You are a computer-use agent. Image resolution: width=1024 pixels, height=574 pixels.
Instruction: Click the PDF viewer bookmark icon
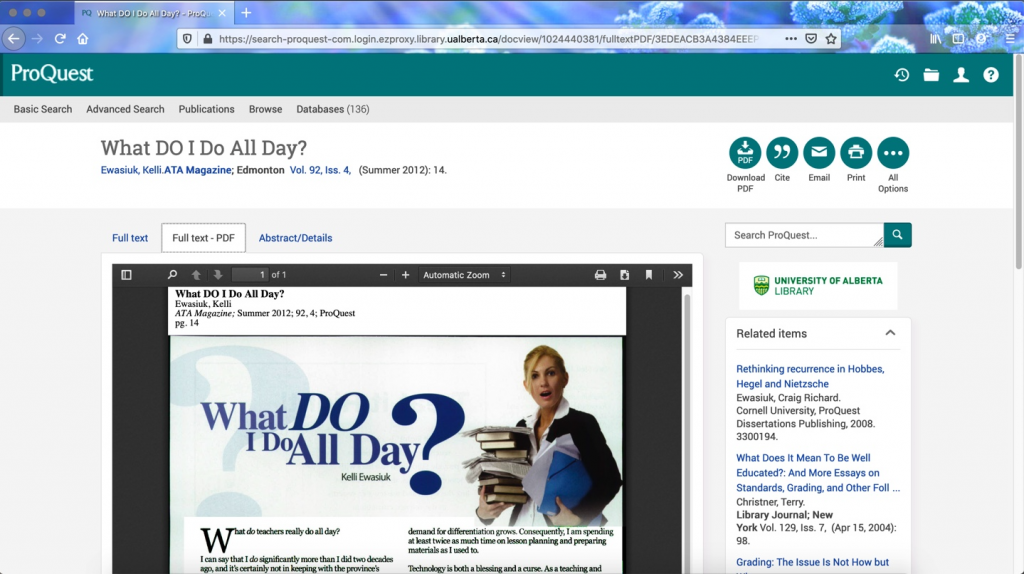click(x=648, y=275)
